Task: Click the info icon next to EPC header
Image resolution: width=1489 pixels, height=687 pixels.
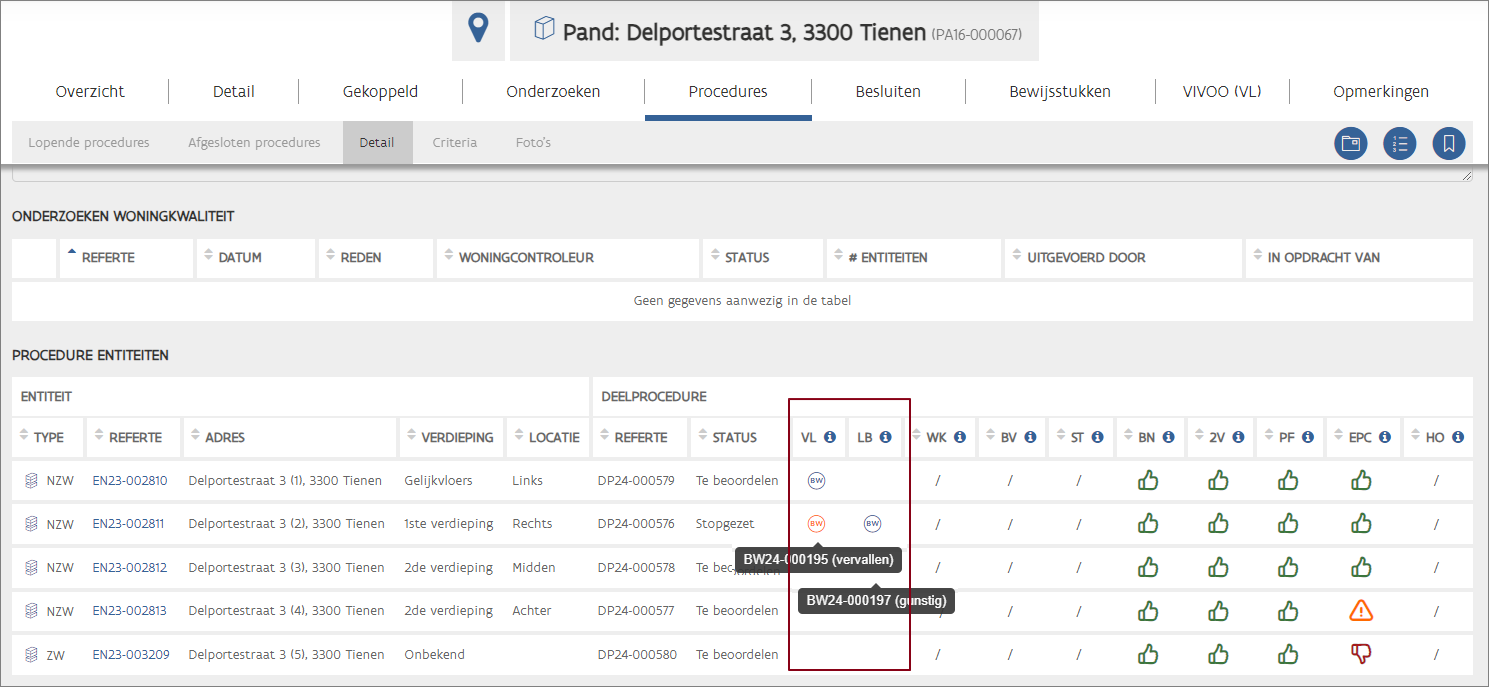Action: 1385,437
